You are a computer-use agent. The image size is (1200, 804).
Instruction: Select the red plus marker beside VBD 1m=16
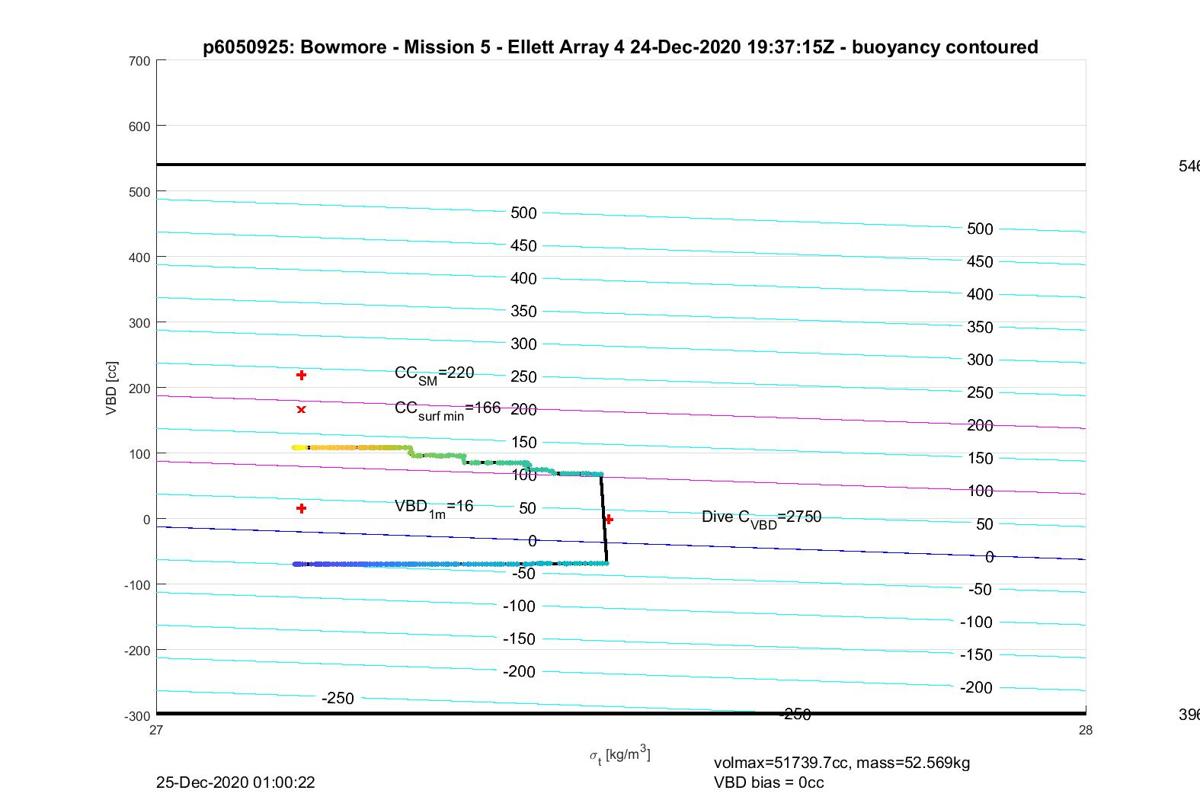coord(301,508)
